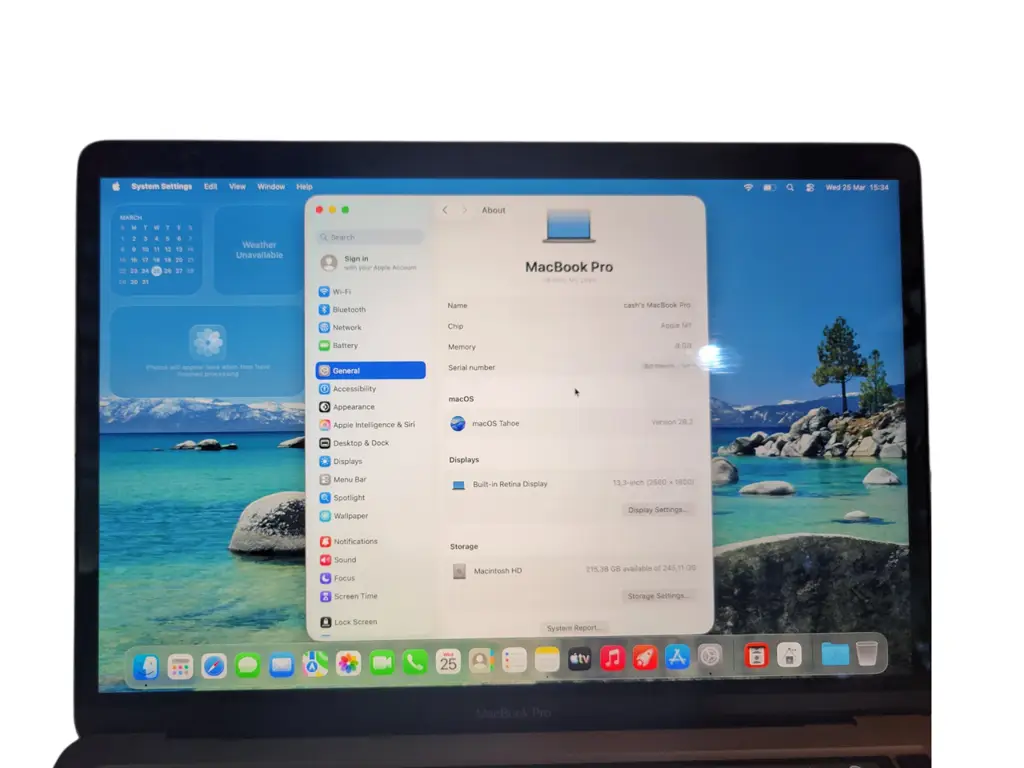Open Reminders from the Dock

514,660
